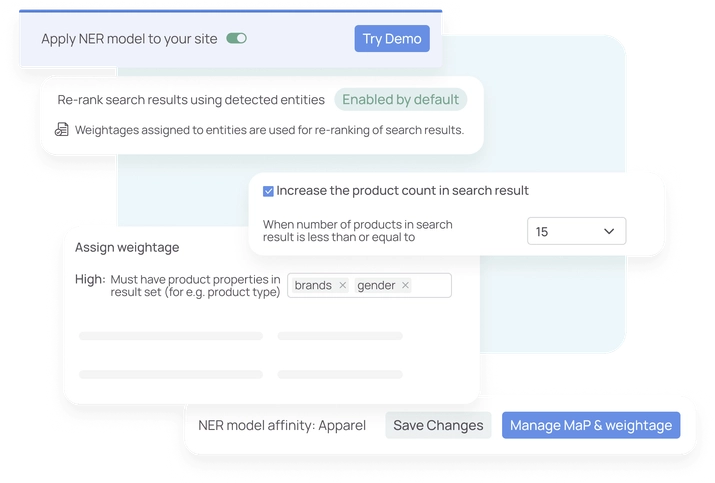Open the product count dropdown showing 15
The width and height of the screenshot is (715, 483).
pos(576,231)
